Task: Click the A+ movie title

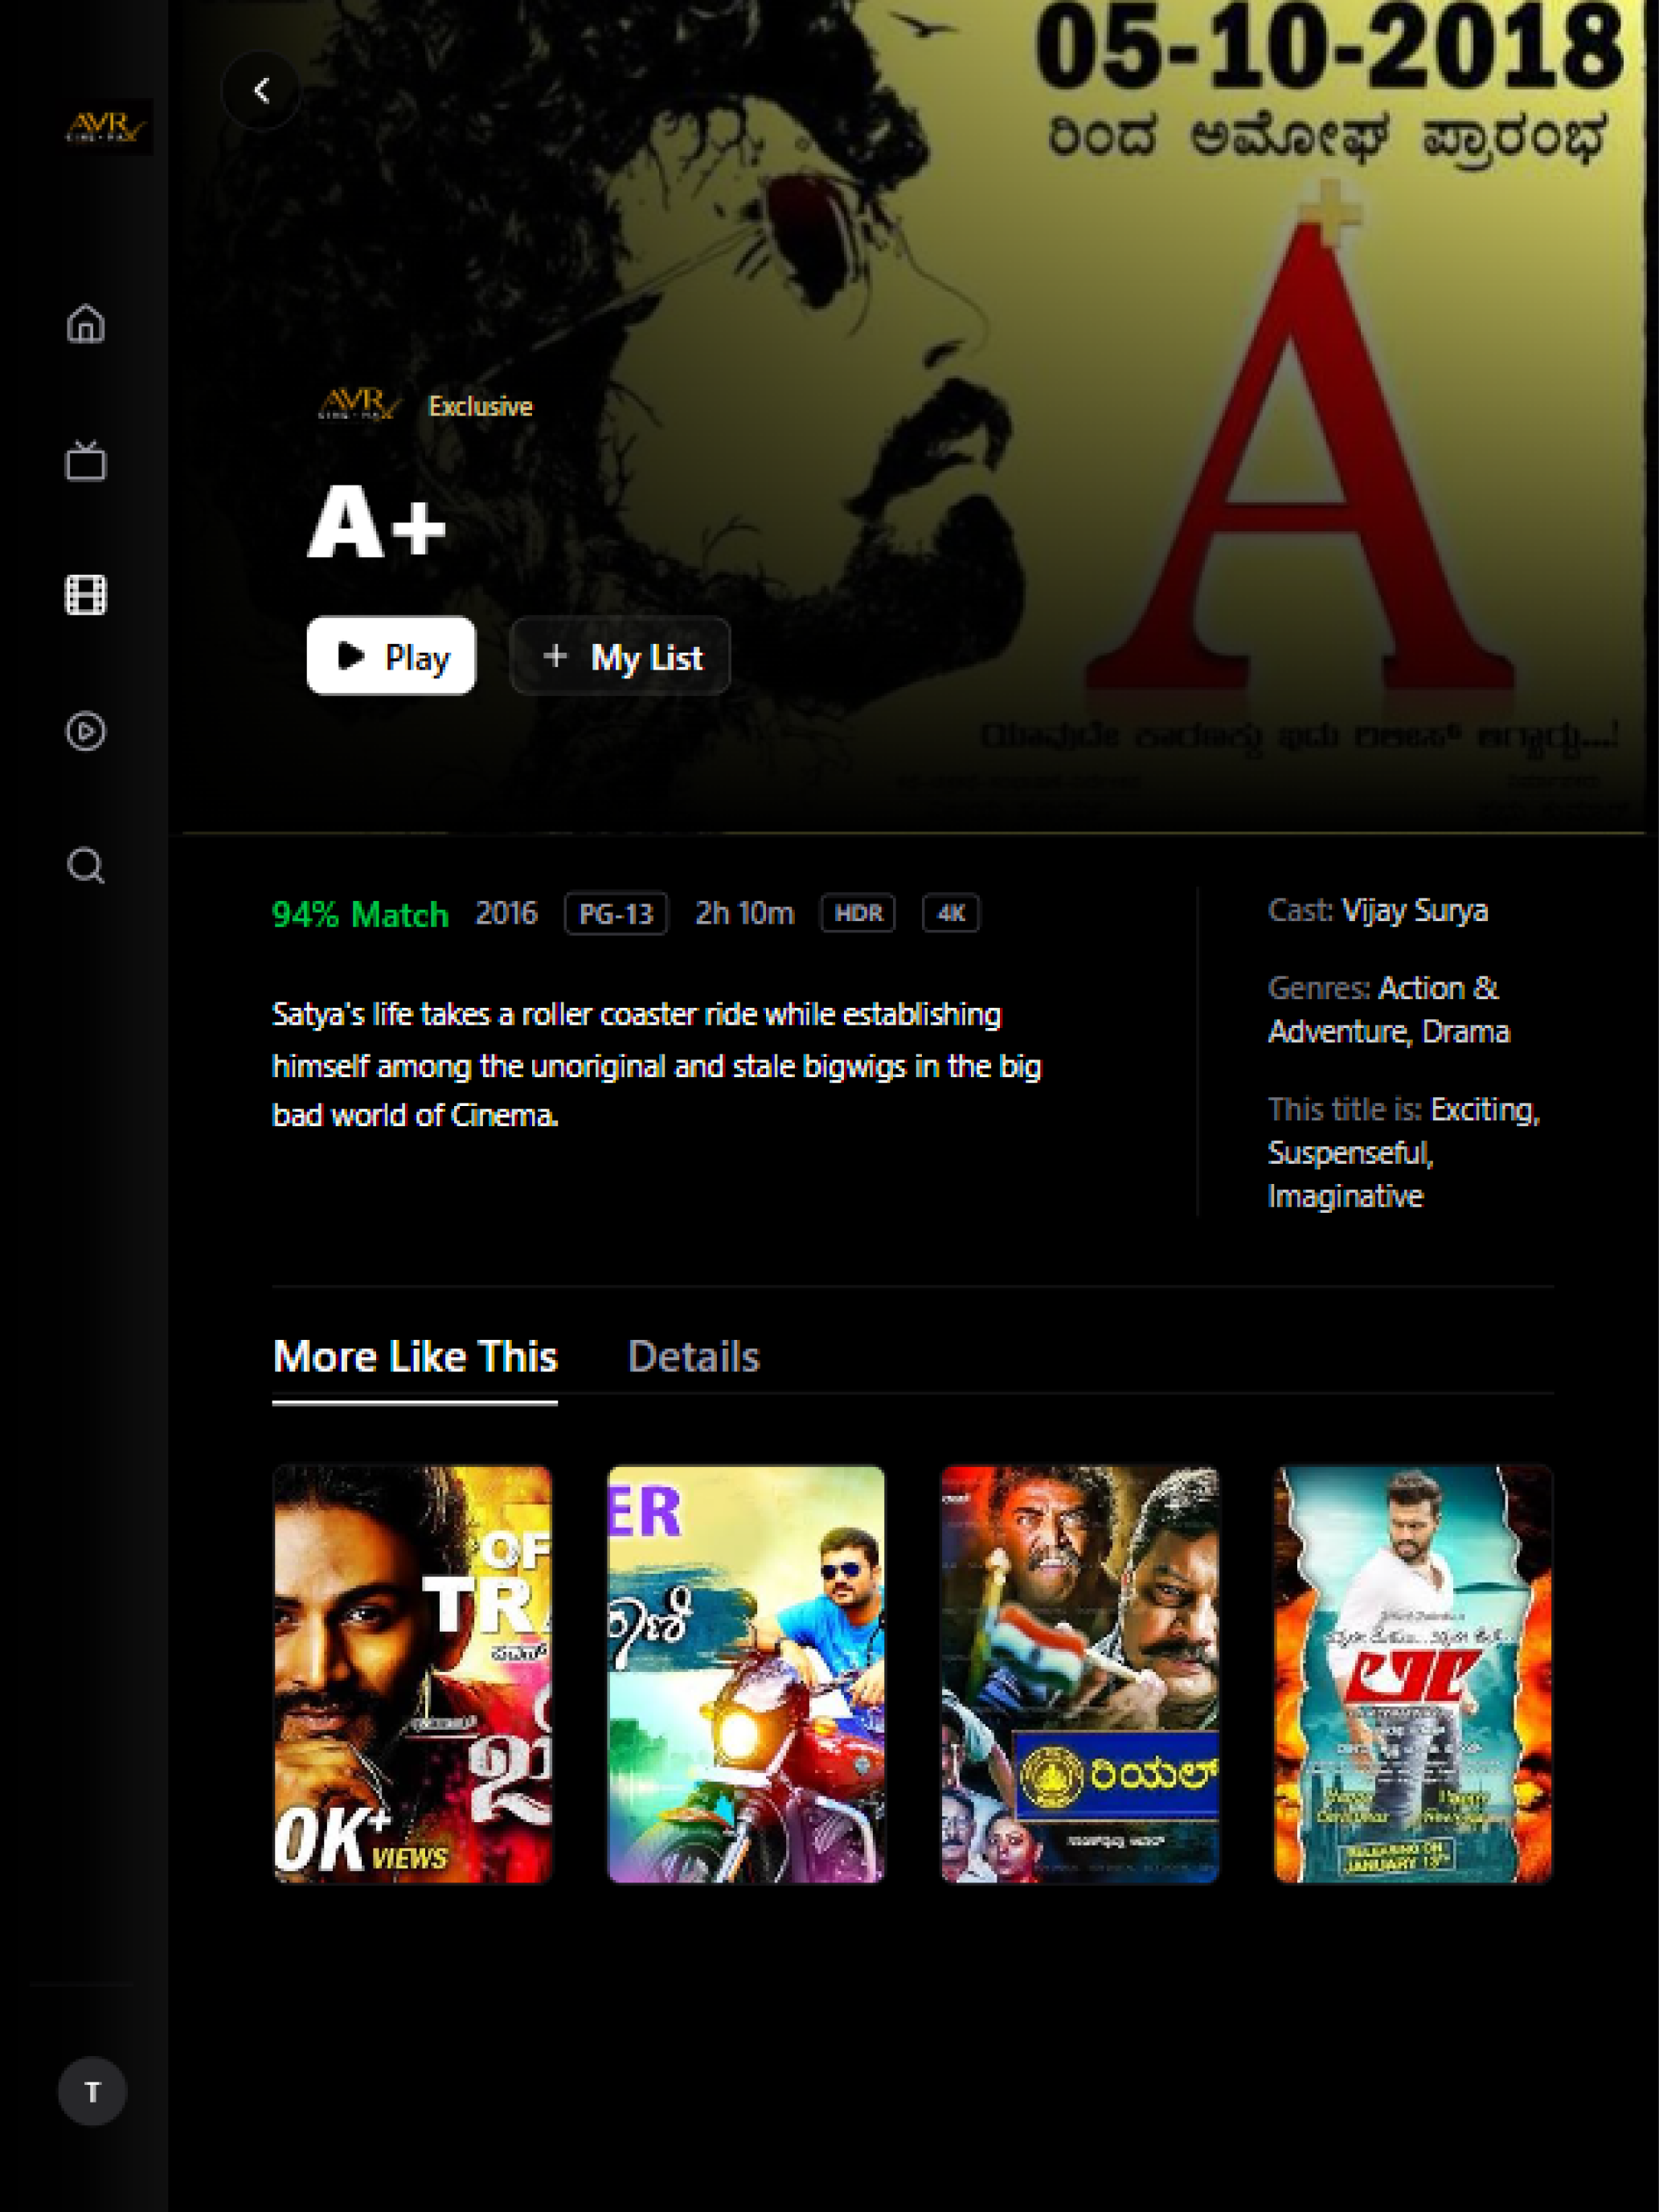Action: [376, 521]
